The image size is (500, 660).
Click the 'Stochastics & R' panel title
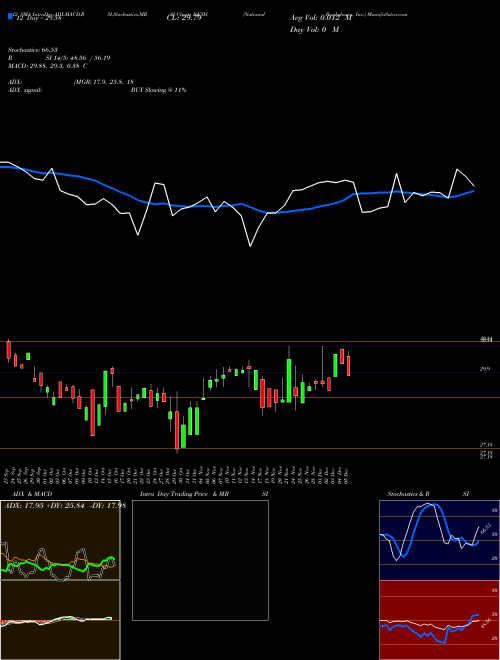tap(409, 494)
